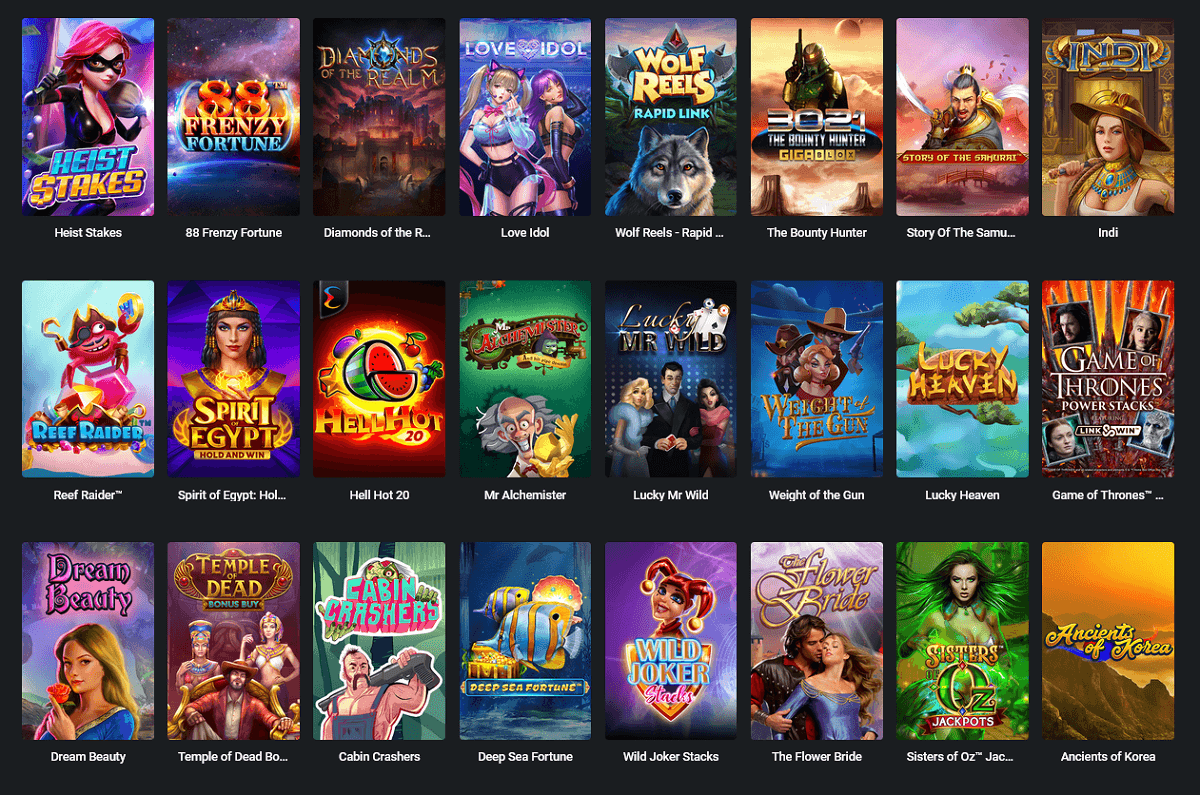Click the Spirit of Egypt cover image
This screenshot has height=795, width=1200.
point(234,379)
